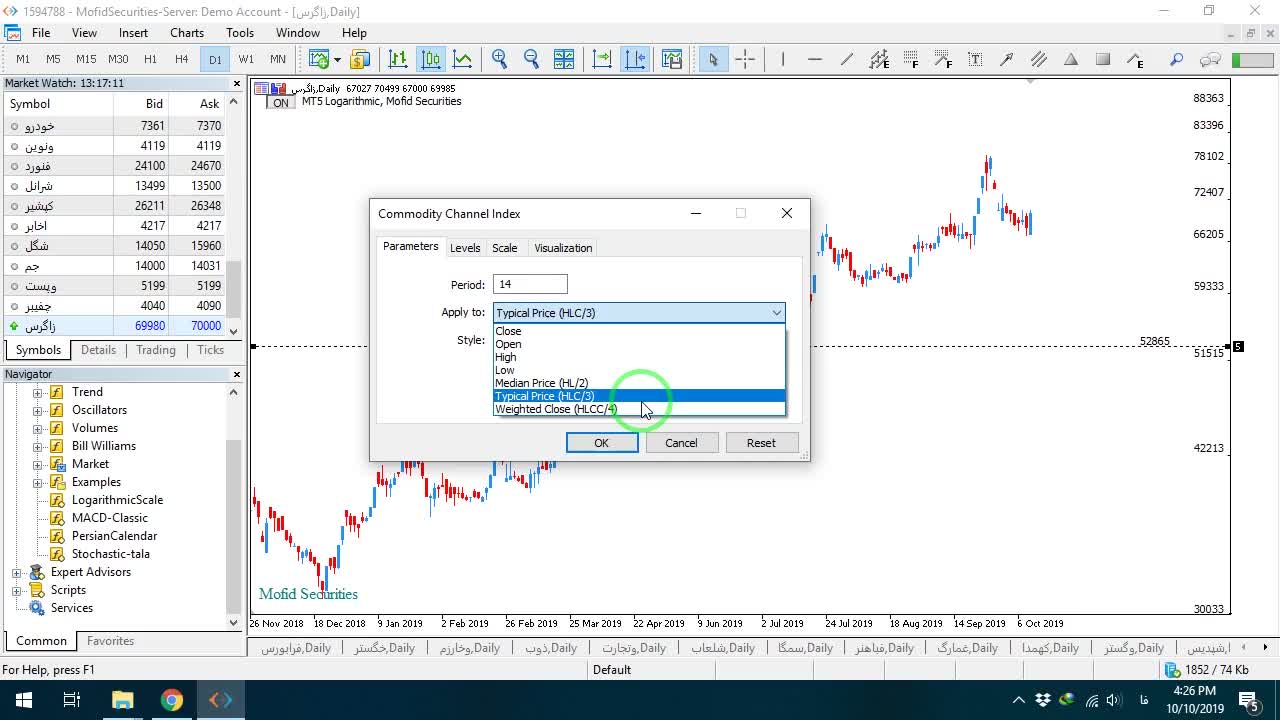Select the Trendline drawing tool

point(847,59)
